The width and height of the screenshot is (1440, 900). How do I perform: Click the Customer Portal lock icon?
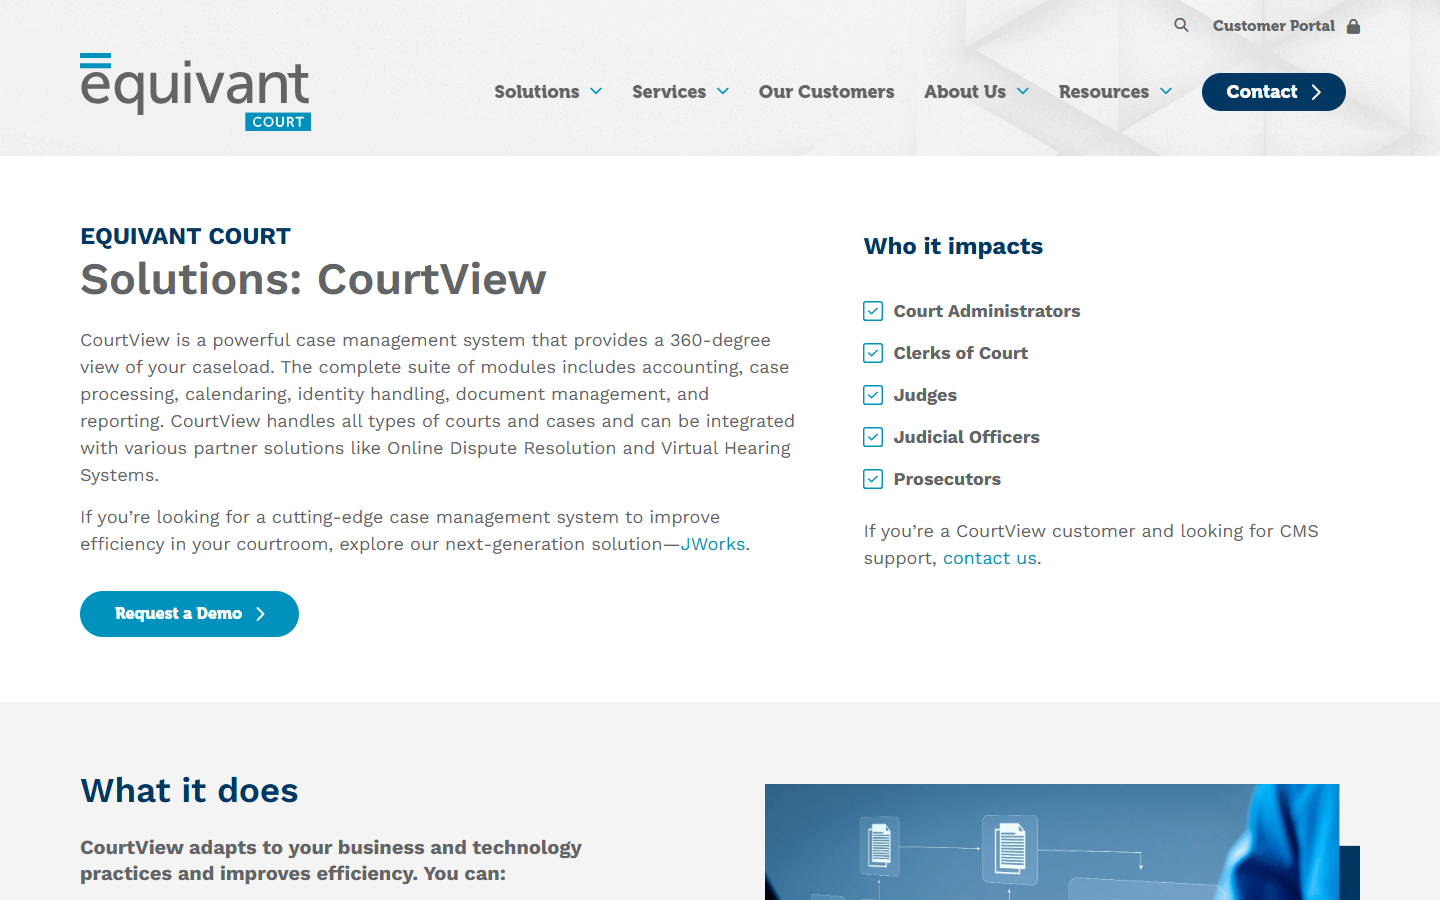click(1353, 26)
